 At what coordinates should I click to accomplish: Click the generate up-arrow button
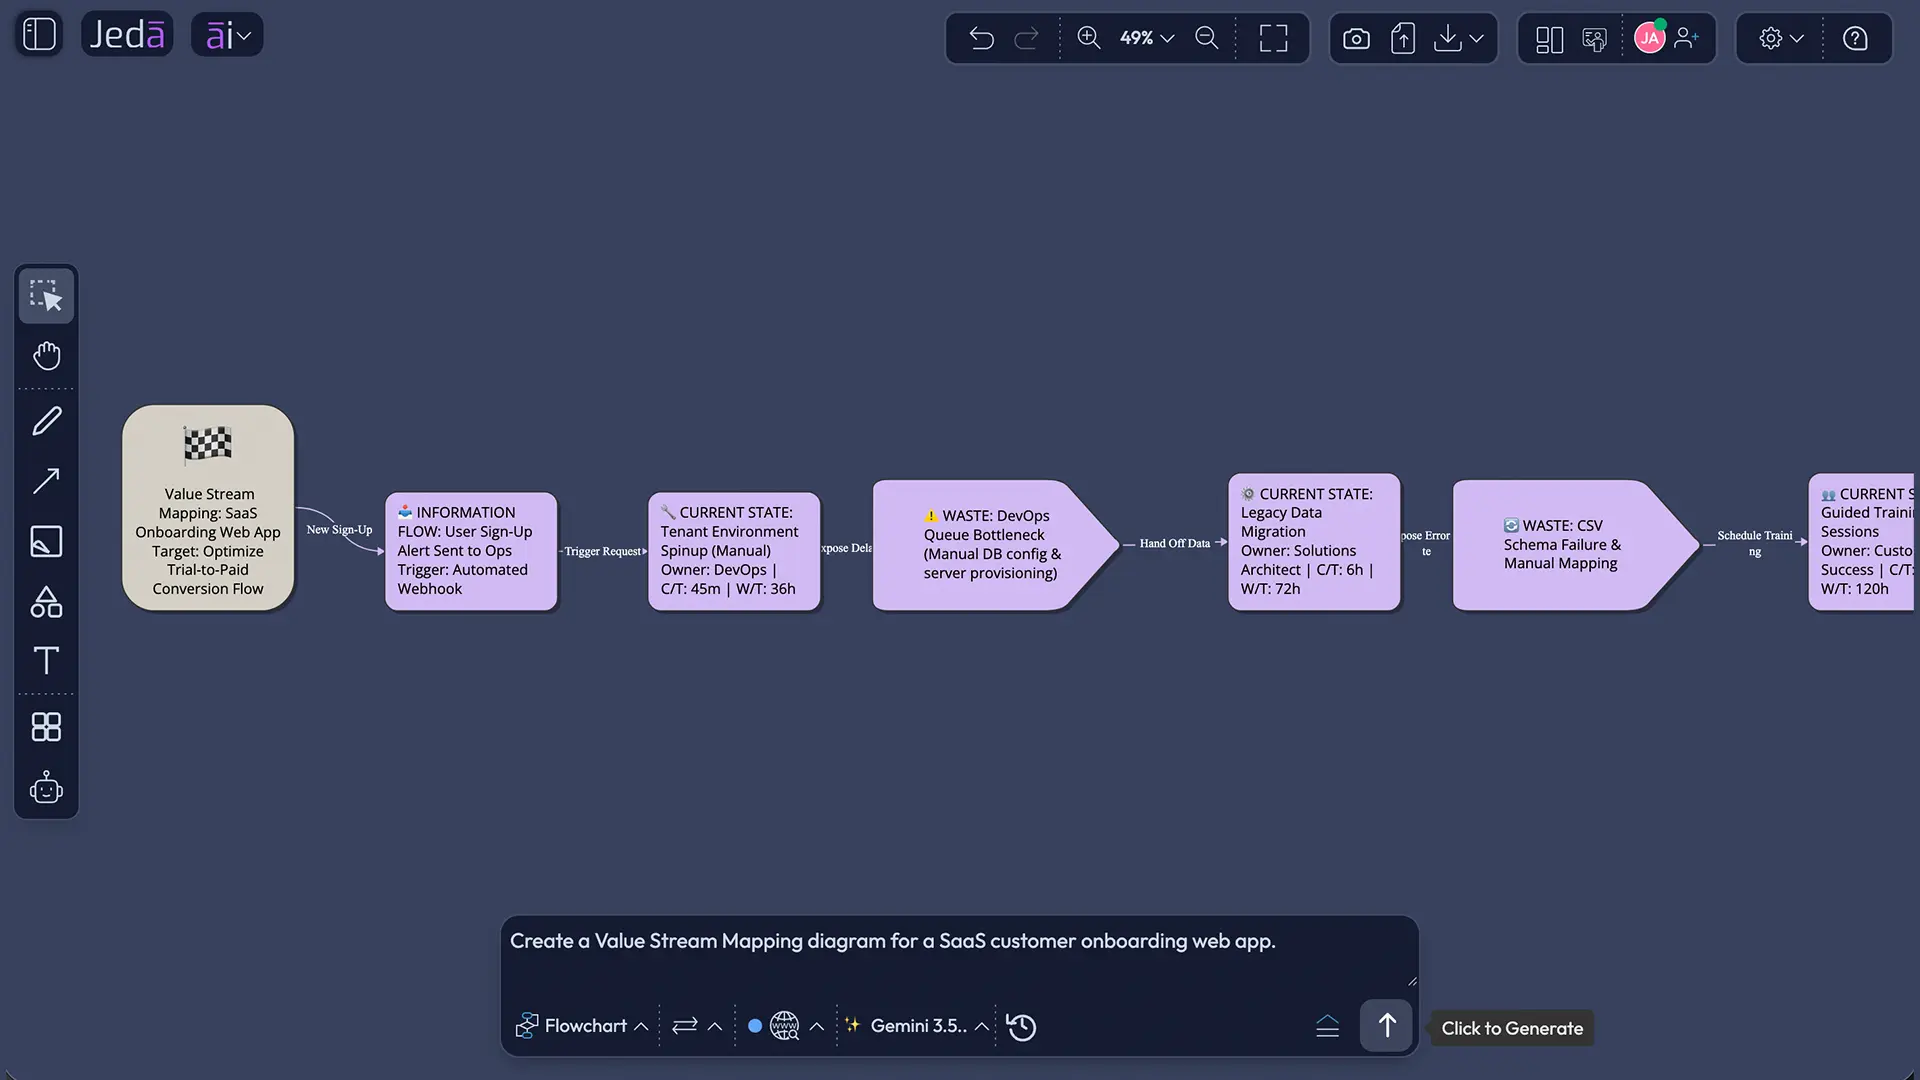point(1386,1026)
